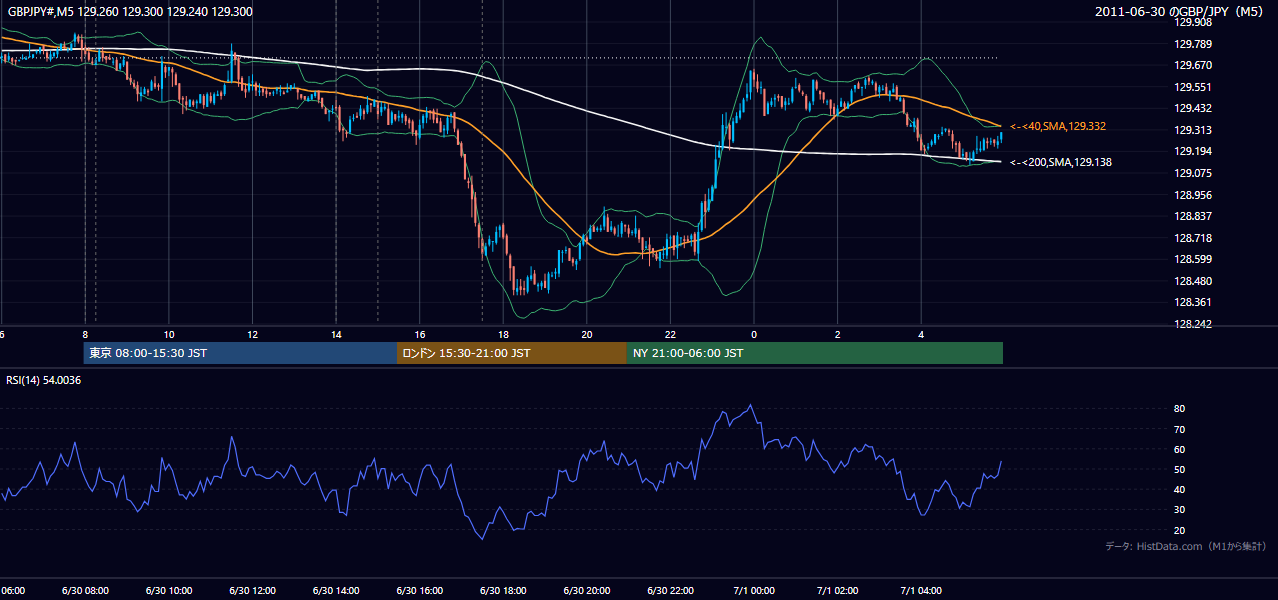Click the 6/30 16:00 time axis label
This screenshot has width=1278, height=600.
[x=421, y=591]
